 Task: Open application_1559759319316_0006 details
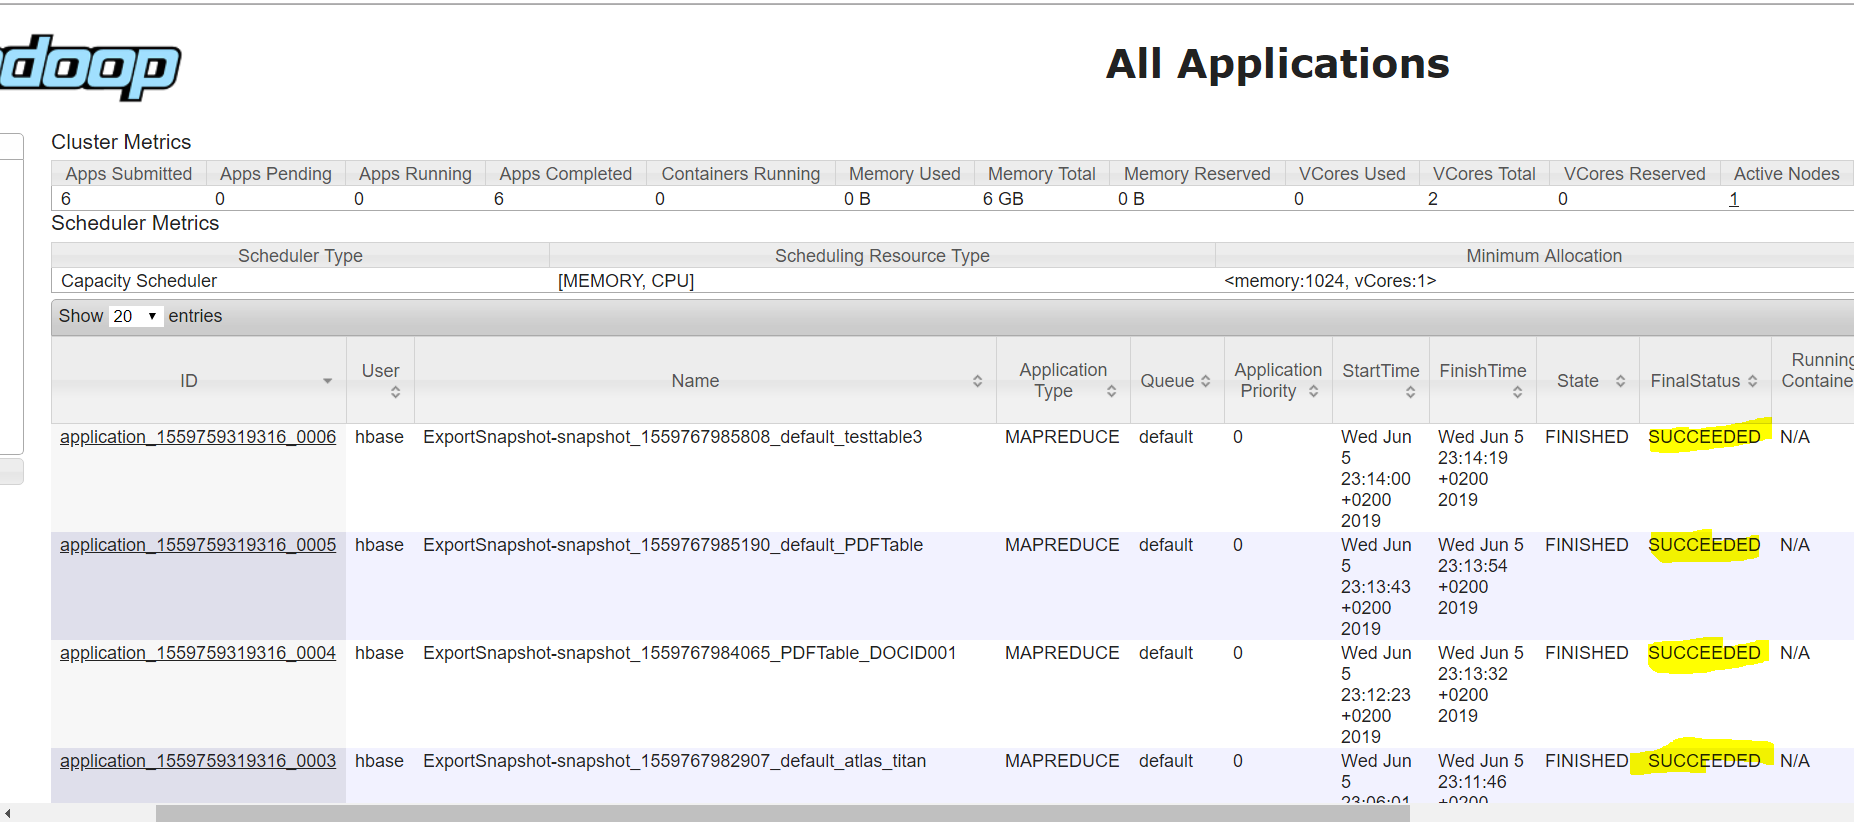pyautogui.click(x=198, y=437)
